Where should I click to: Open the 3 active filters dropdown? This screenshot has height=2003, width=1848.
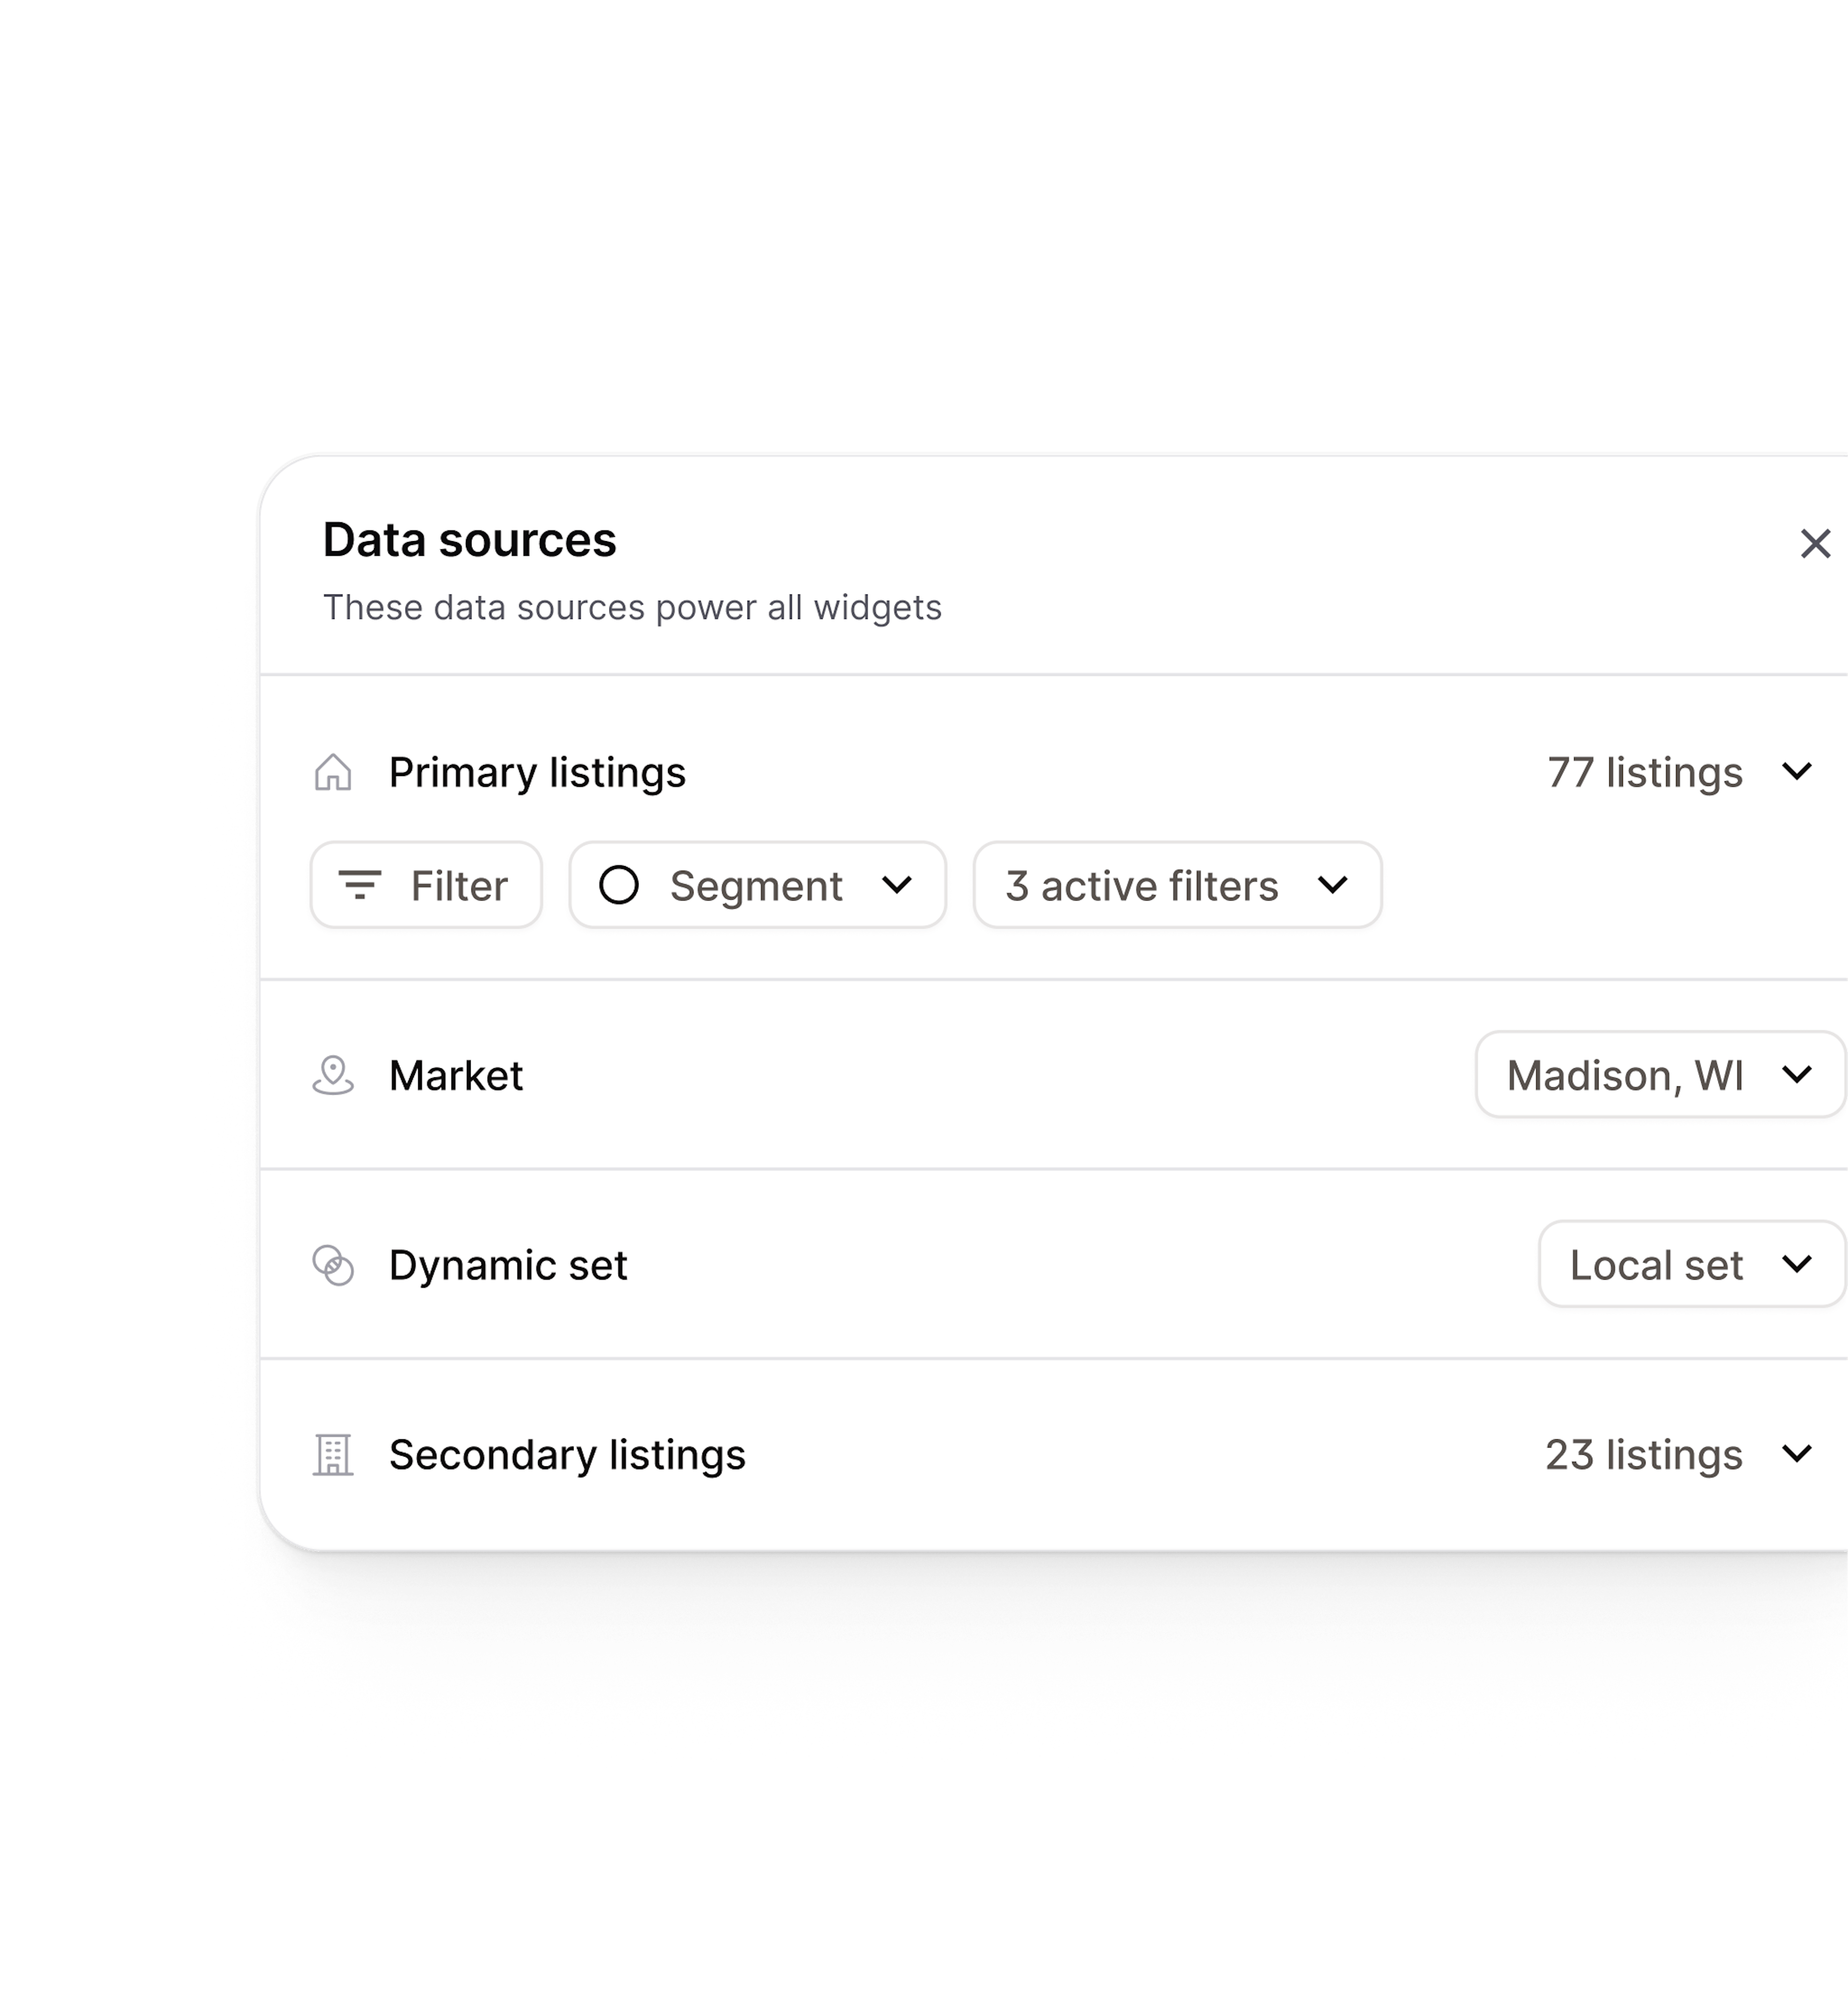pyautogui.click(x=1177, y=885)
